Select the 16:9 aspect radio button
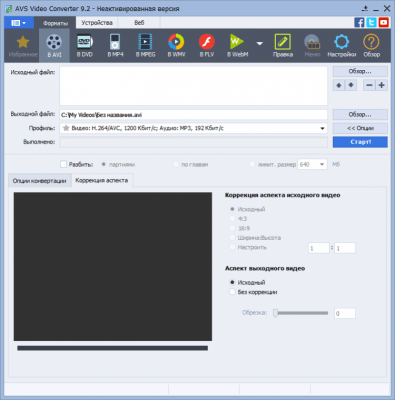The image size is (395, 400). (x=232, y=228)
